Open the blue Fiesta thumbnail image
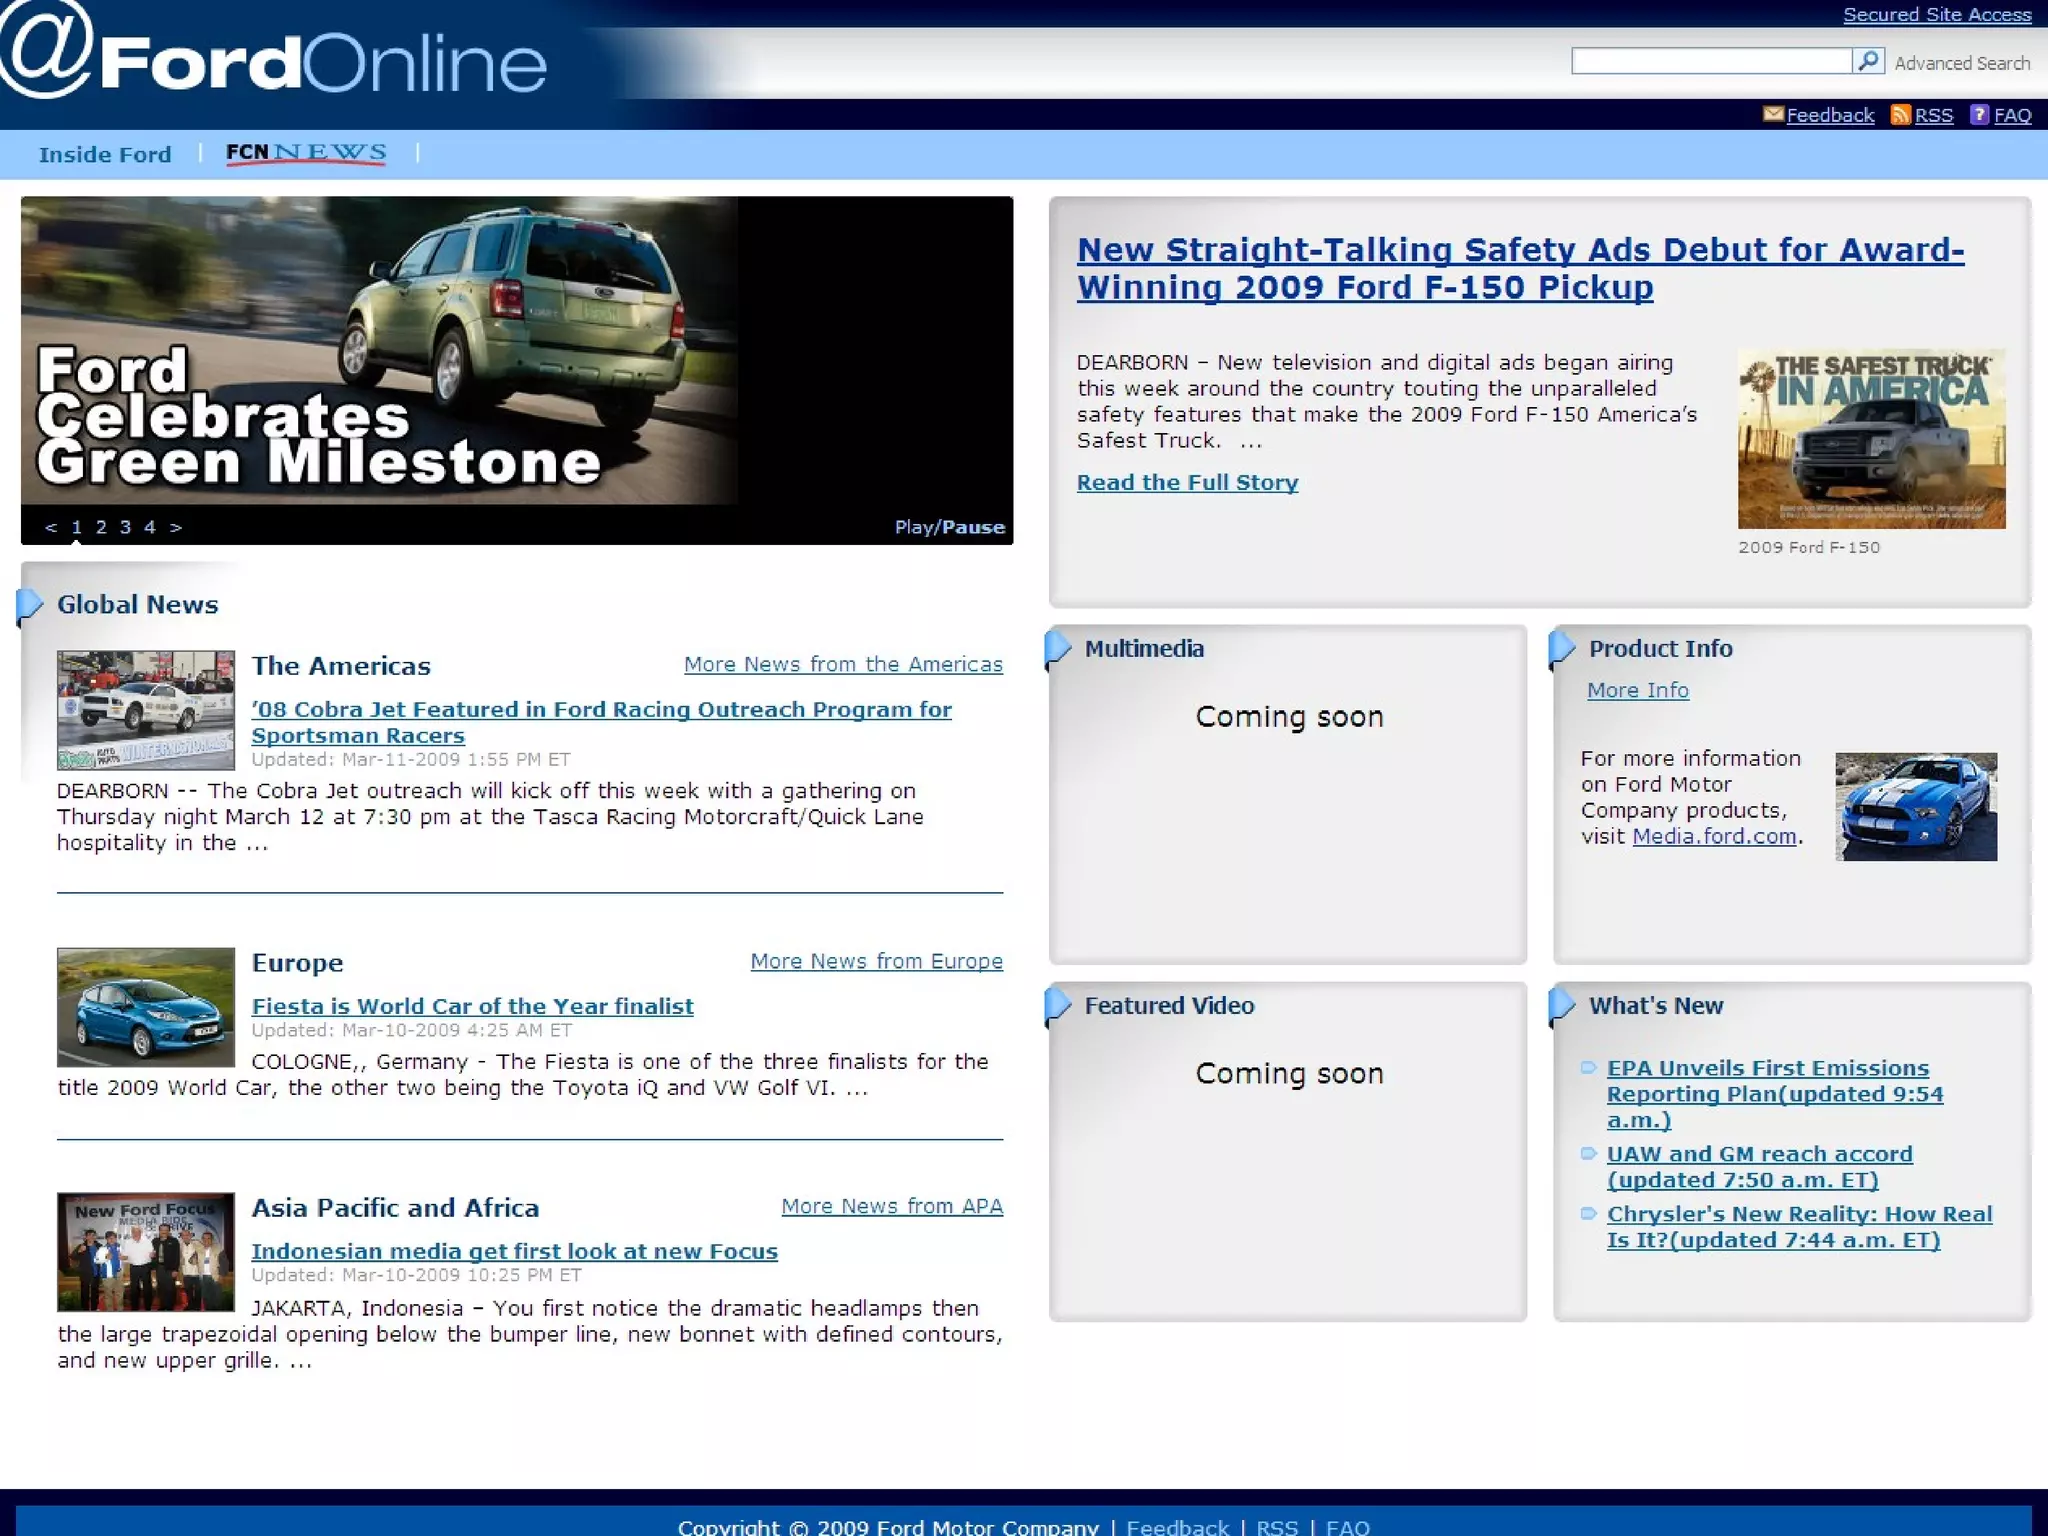 pyautogui.click(x=146, y=1007)
